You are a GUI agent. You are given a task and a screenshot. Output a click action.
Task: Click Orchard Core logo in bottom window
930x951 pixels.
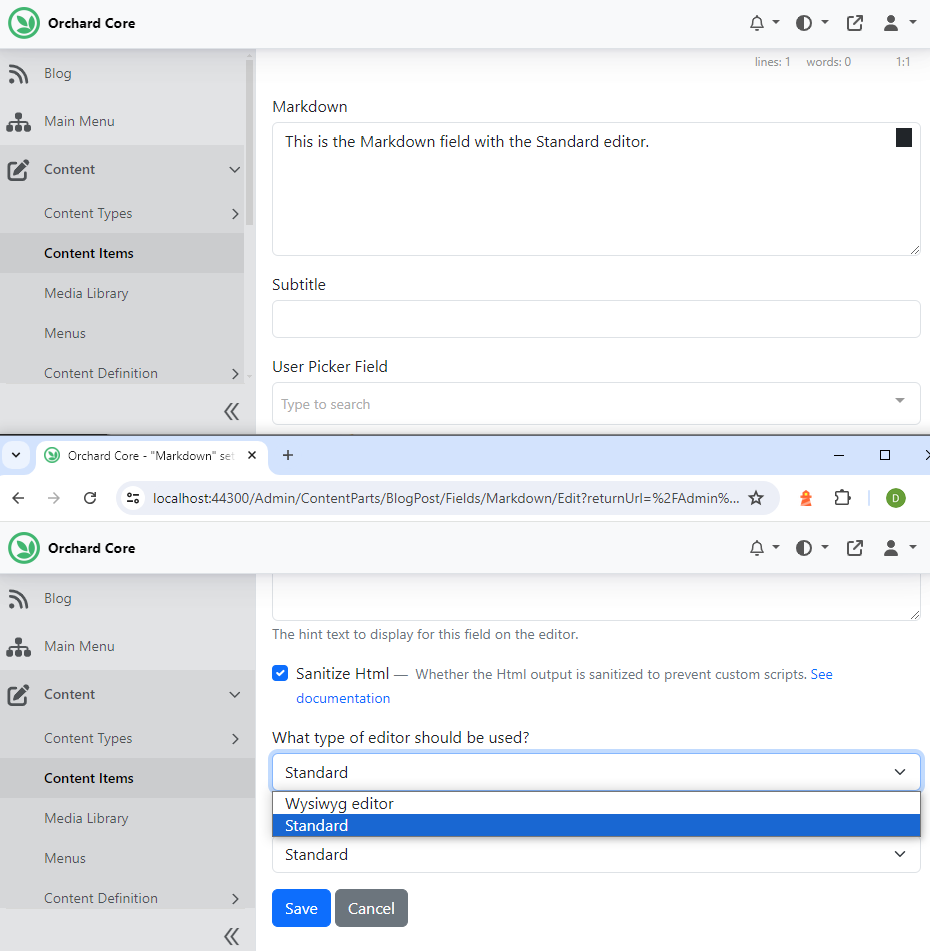click(x=24, y=548)
